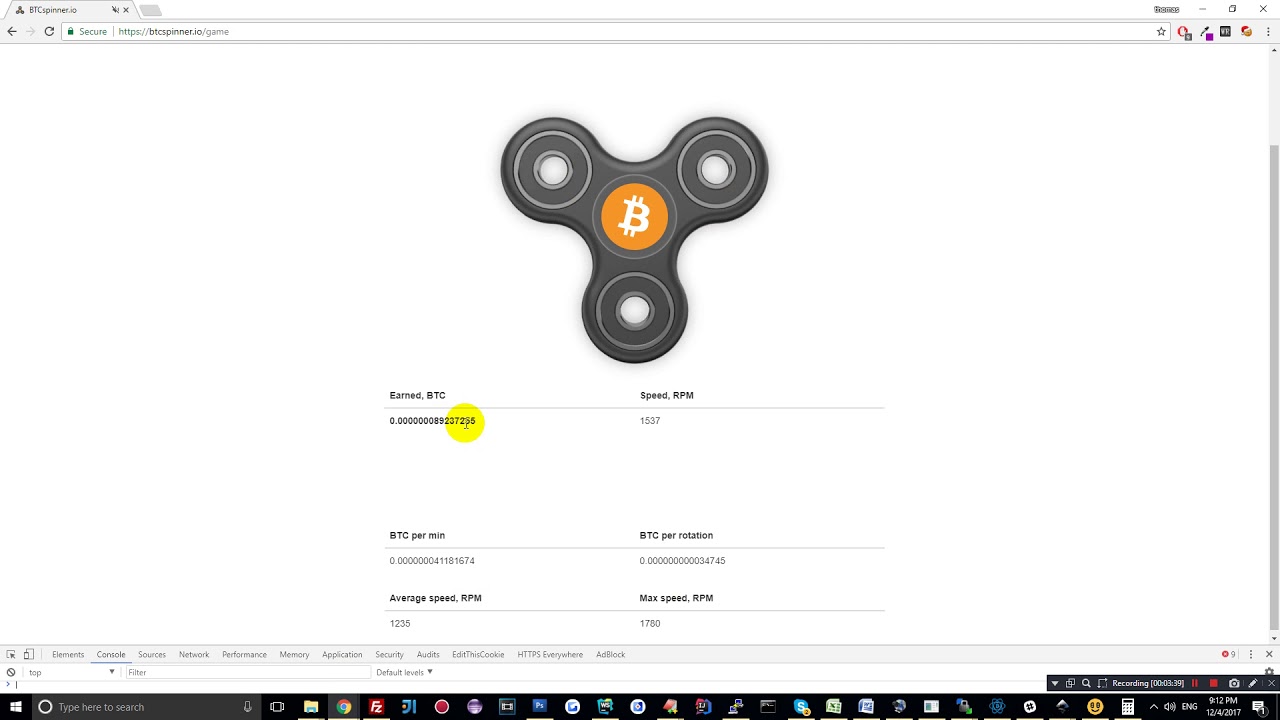Screen dimensions: 1280x720
Task: Open the console context dropdown showing top
Action: tap(71, 673)
